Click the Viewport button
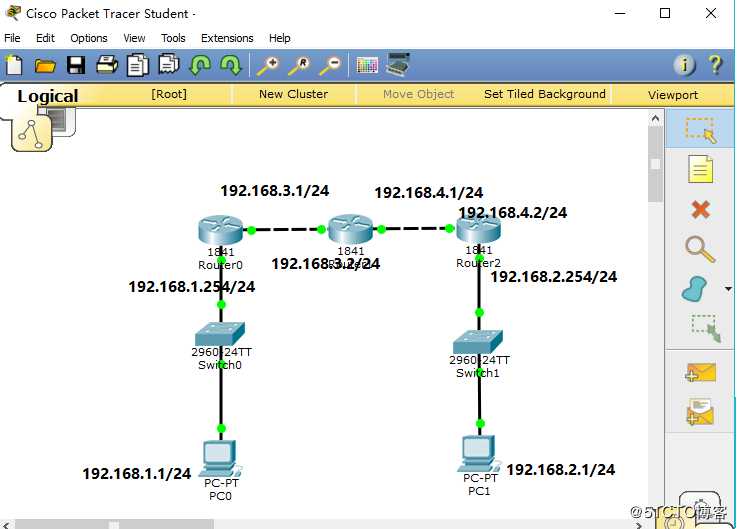Image resolution: width=737 pixels, height=529 pixels. (673, 95)
